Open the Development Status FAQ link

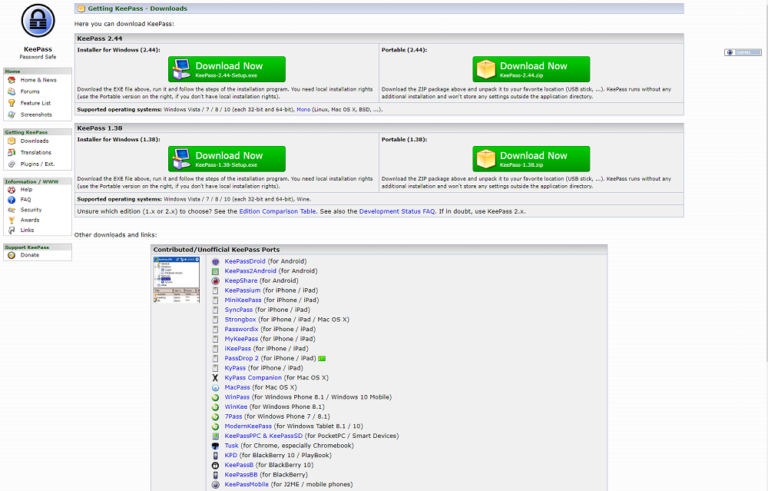tap(397, 212)
